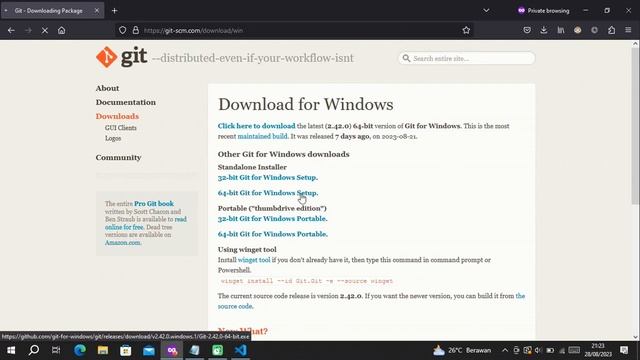The width and height of the screenshot is (640, 360).
Task: Open the Downloads section
Action: 117,116
